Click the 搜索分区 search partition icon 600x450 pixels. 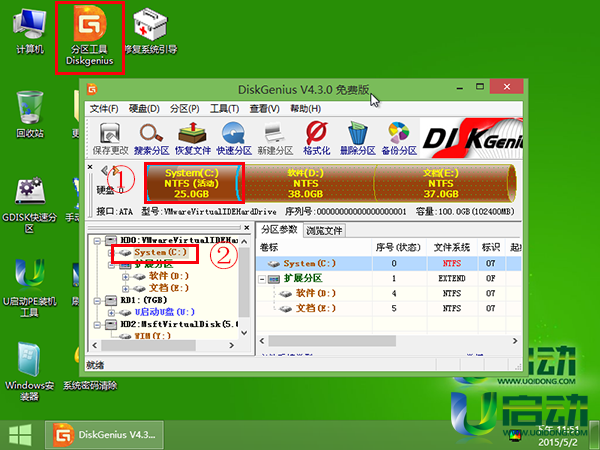[152, 139]
